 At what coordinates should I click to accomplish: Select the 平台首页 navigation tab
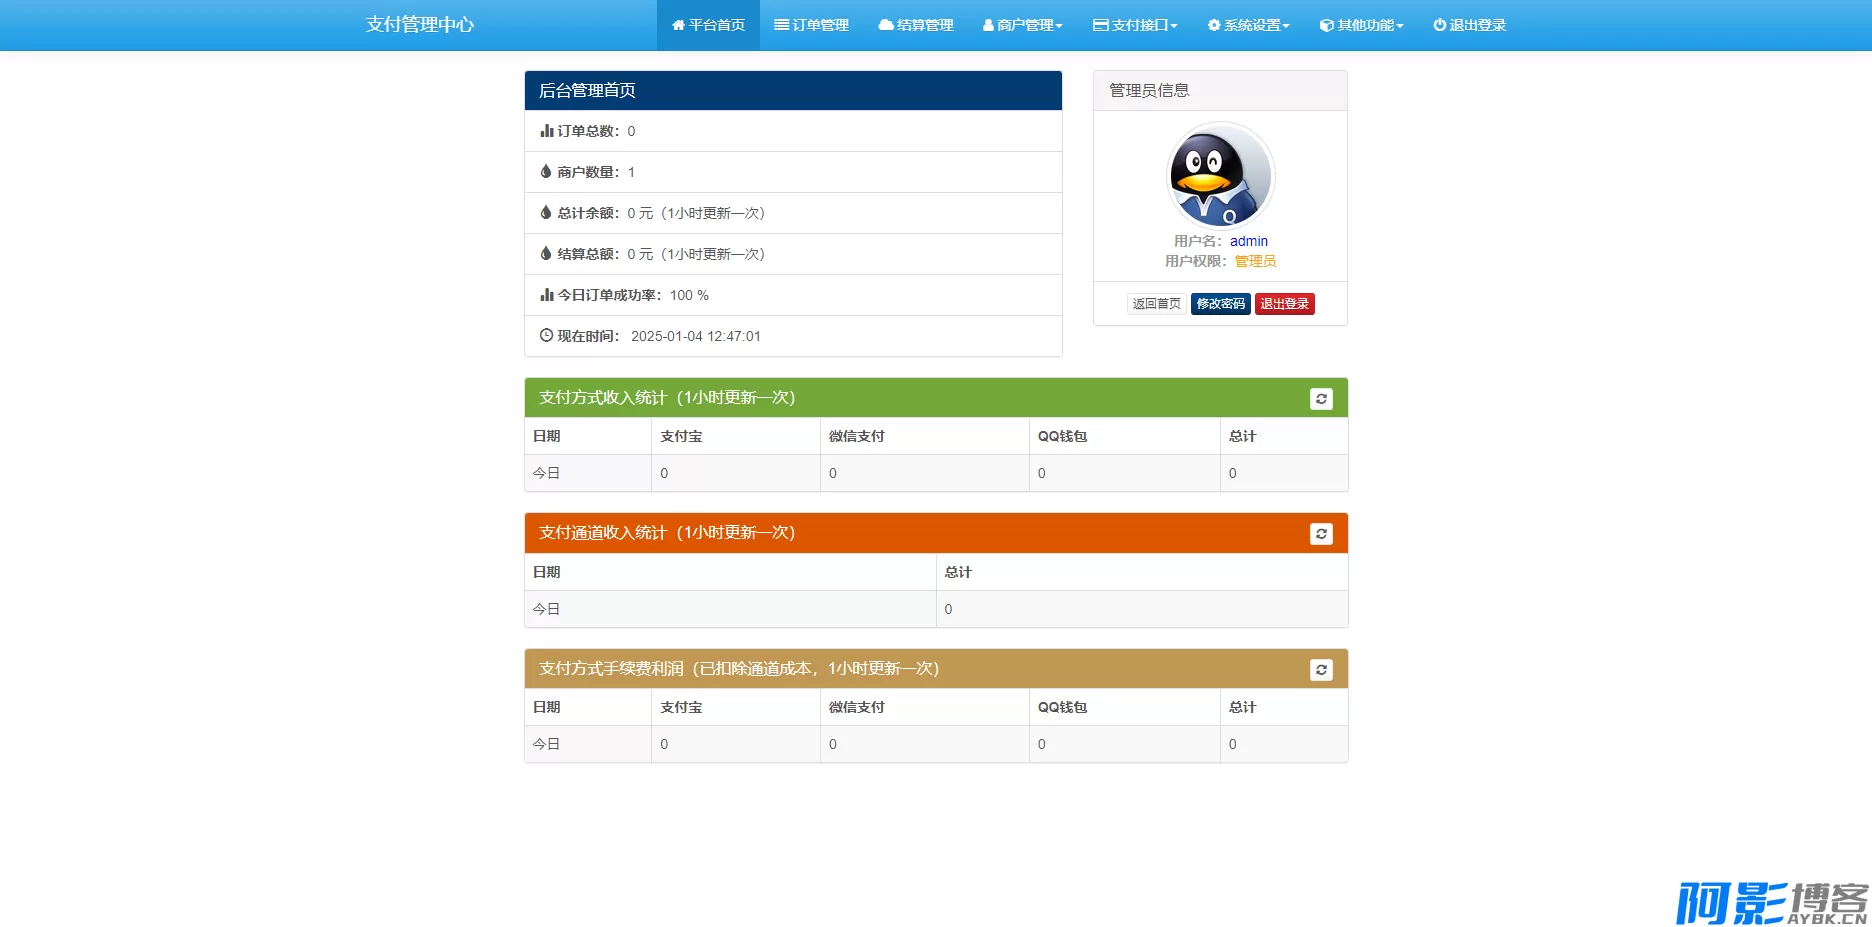tap(708, 25)
